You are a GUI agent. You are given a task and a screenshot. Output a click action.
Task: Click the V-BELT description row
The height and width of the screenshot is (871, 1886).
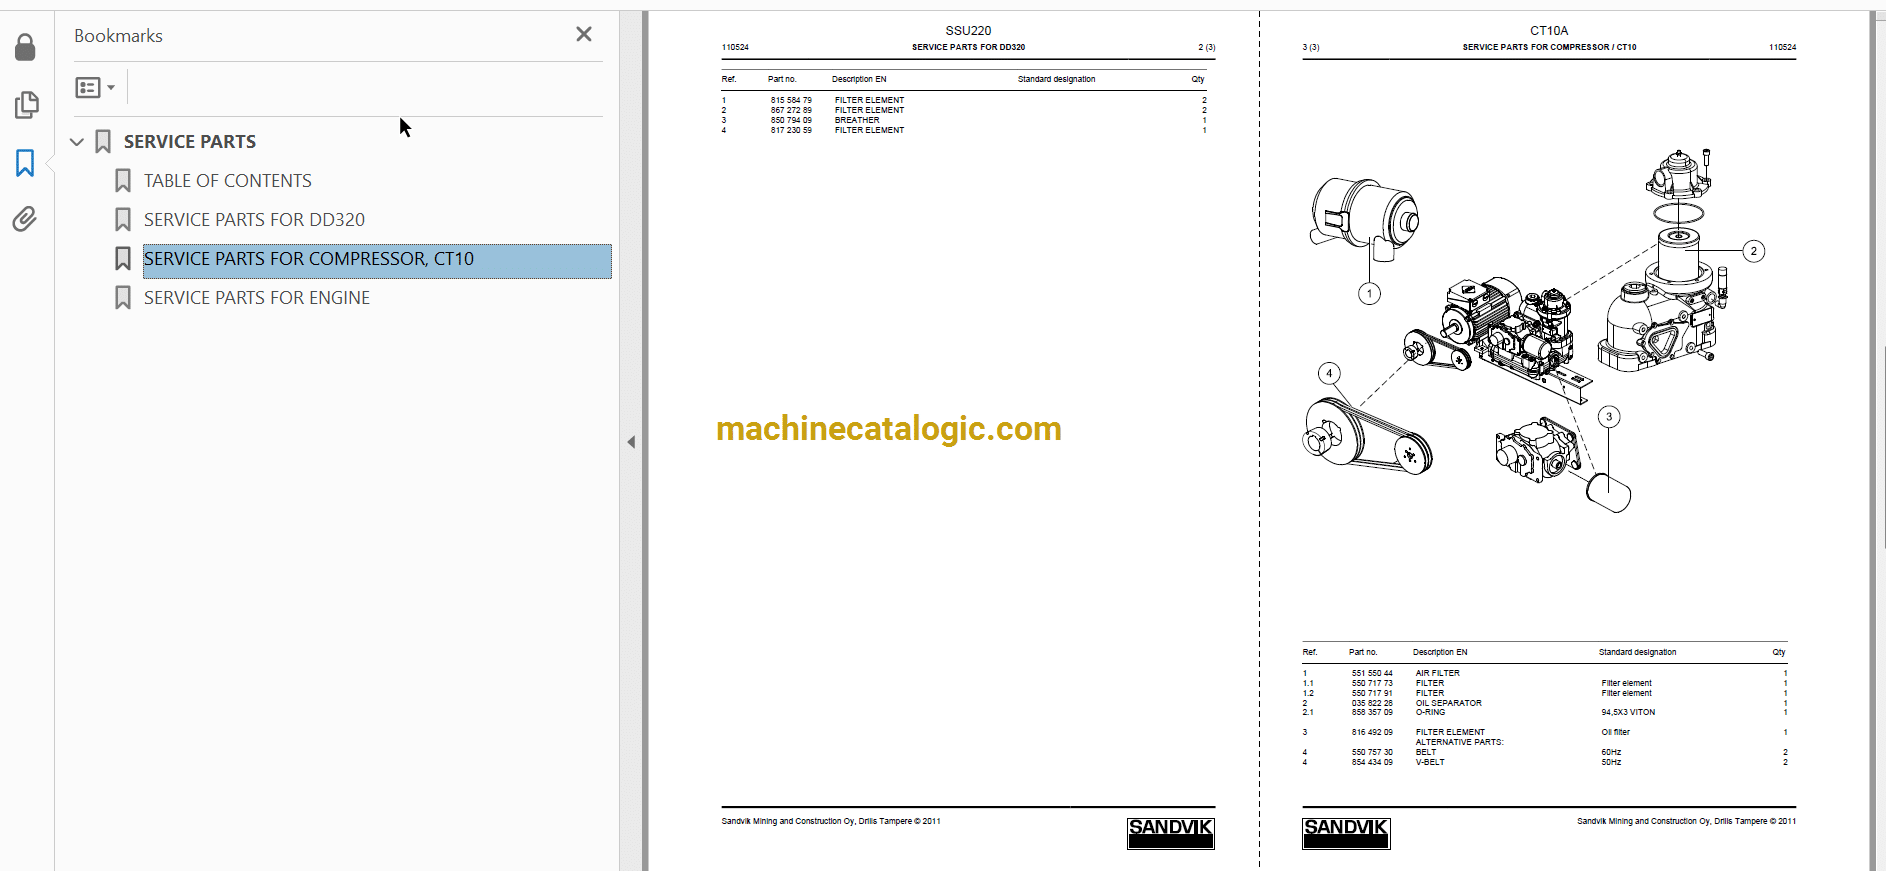coord(1430,762)
